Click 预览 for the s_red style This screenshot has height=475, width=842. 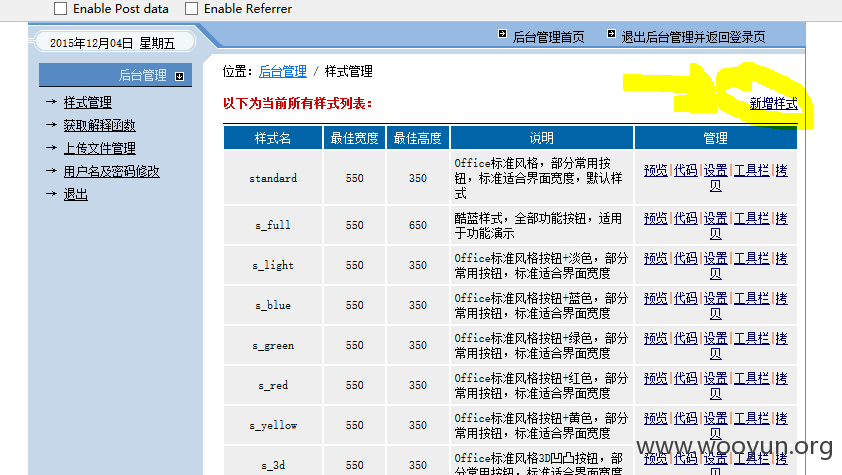[655, 378]
